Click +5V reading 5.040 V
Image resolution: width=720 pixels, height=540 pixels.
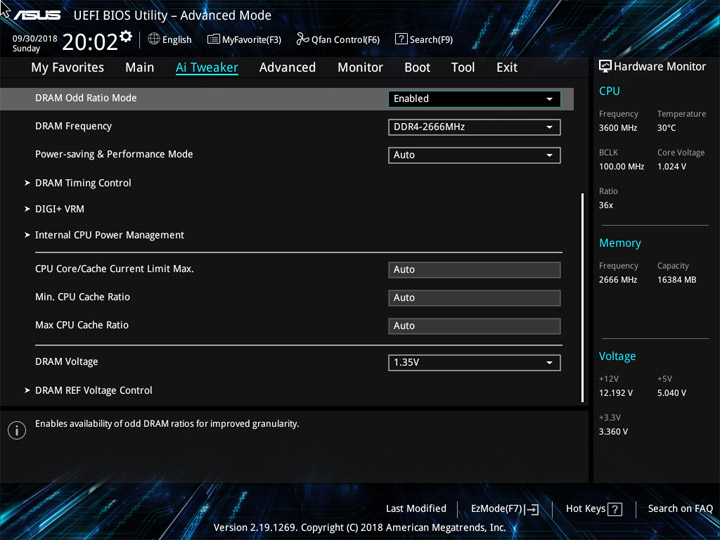pyautogui.click(x=672, y=393)
